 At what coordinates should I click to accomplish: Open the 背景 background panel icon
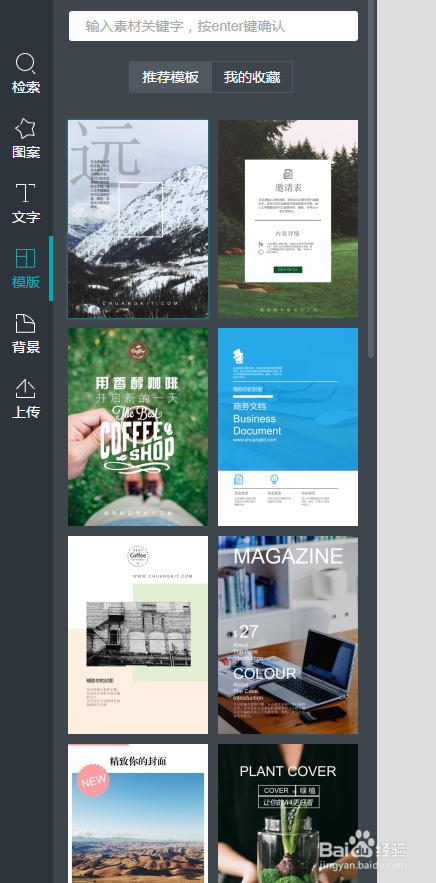tap(25, 323)
